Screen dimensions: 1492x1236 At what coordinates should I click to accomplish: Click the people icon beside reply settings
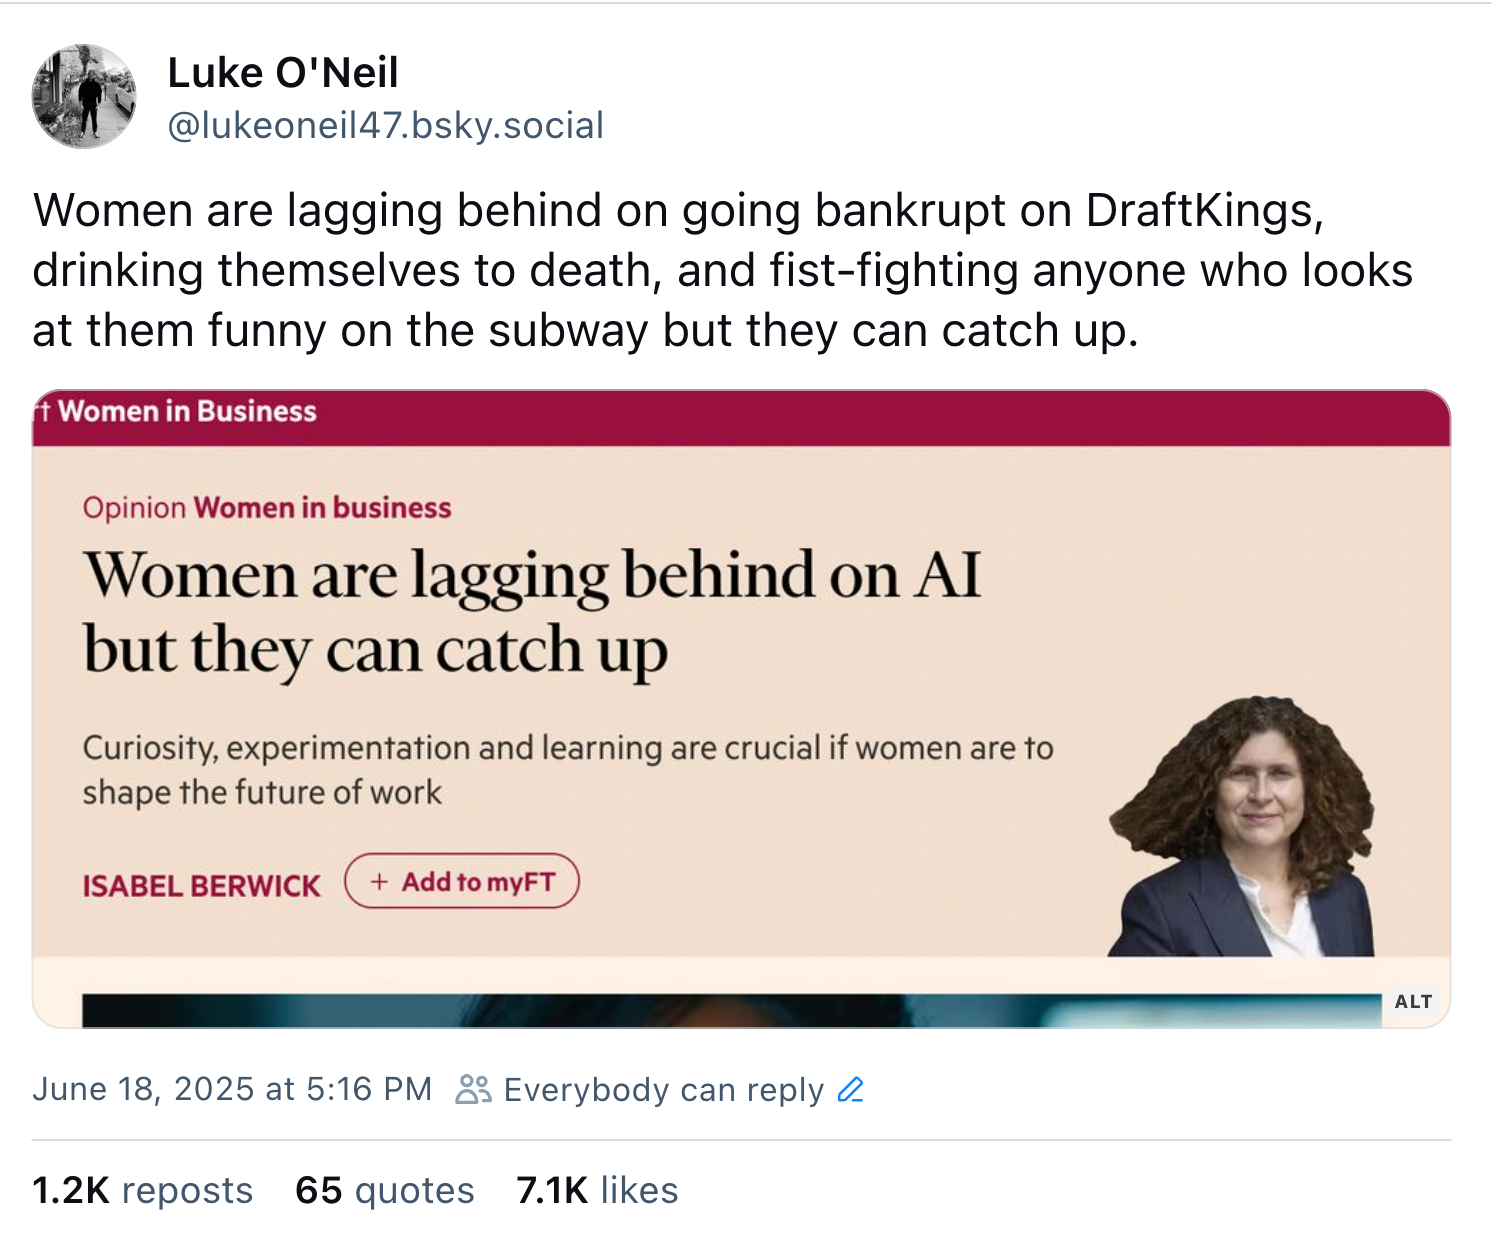point(473,1089)
